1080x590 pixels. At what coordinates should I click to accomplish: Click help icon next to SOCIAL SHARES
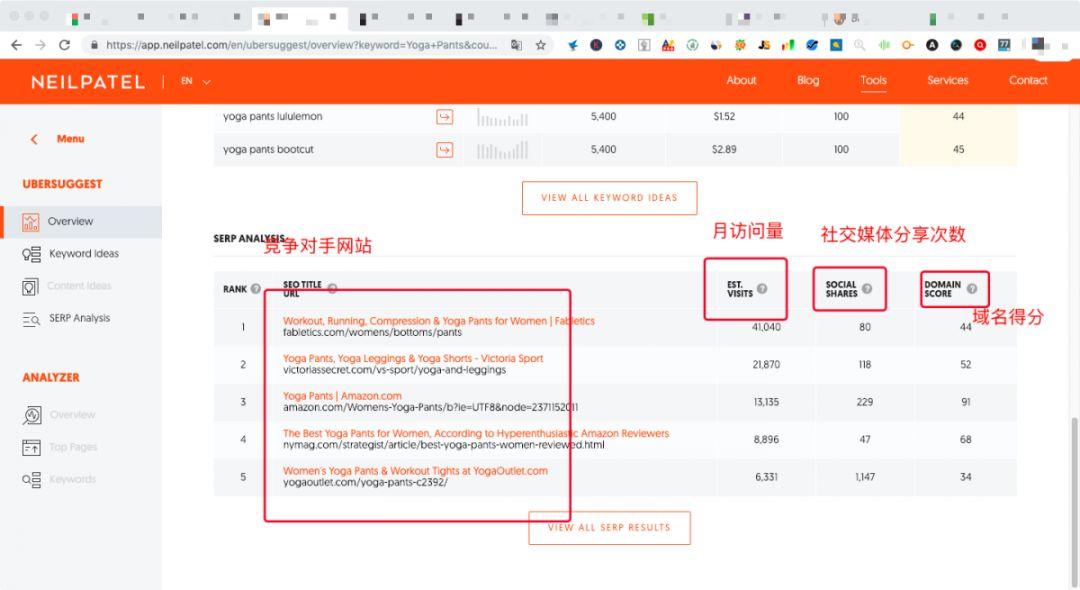(866, 288)
